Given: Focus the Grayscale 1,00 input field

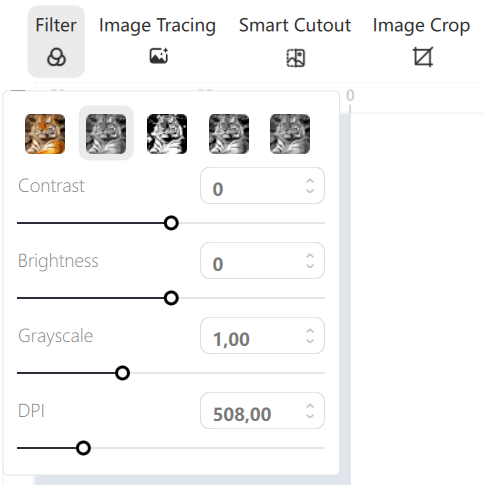Looking at the screenshot, I should click(262, 336).
